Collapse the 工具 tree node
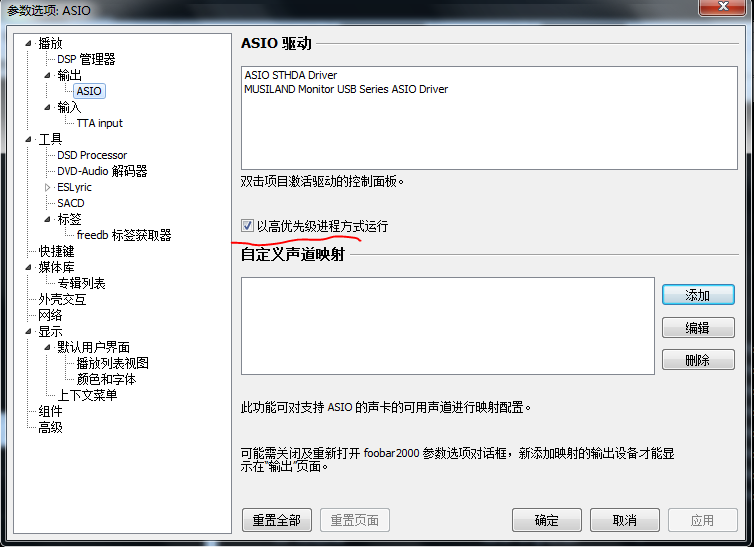Viewport: 754px width, 547px height. point(29,140)
